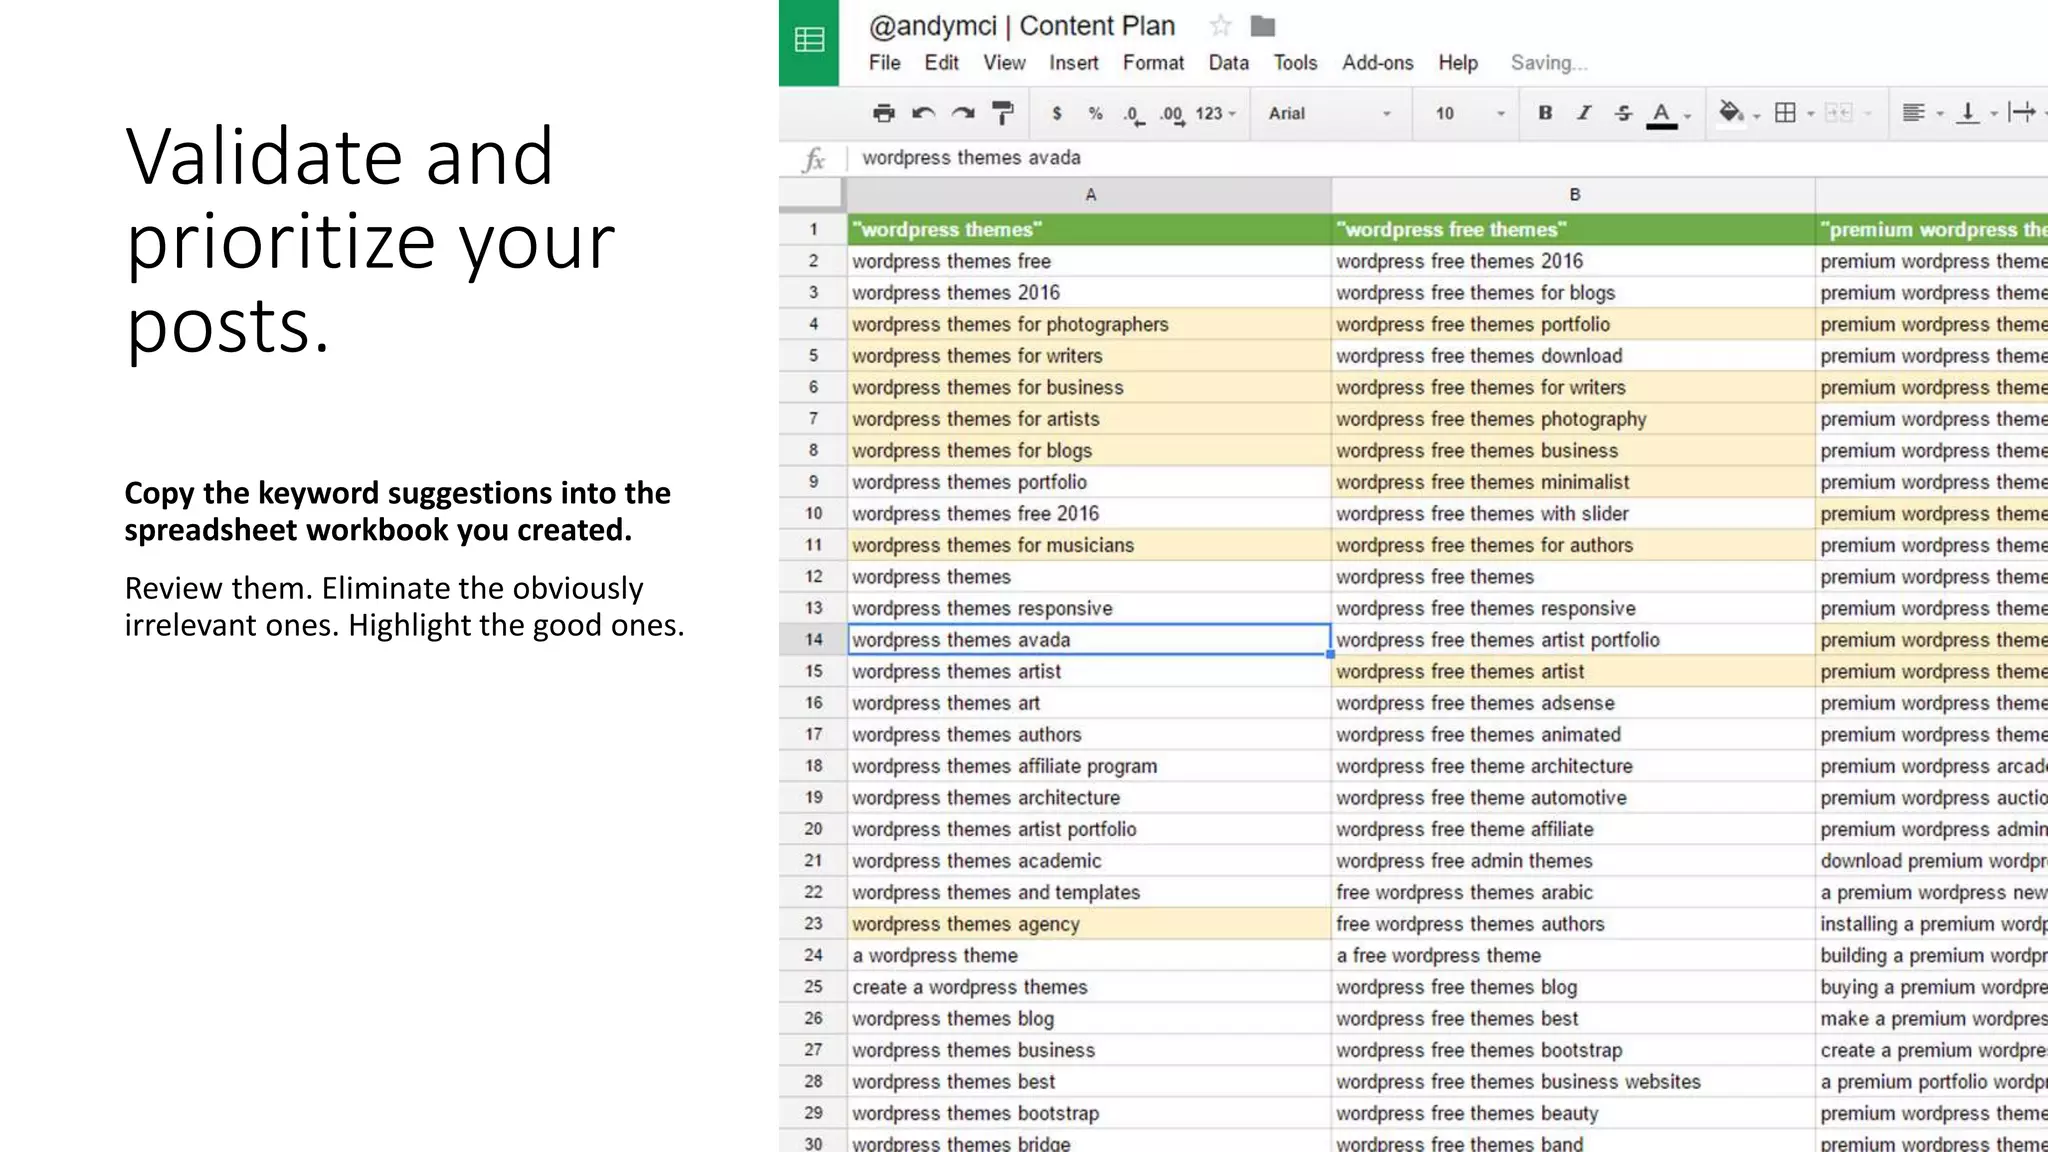
Task: Click the move-to-folder icon
Action: click(1263, 26)
